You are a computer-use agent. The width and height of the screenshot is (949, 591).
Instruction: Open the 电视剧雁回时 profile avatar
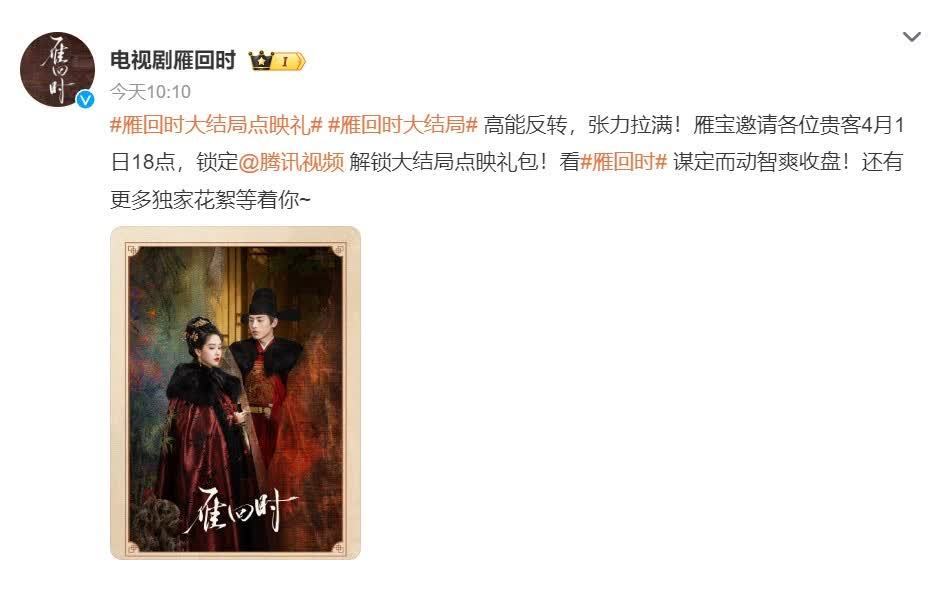57,69
